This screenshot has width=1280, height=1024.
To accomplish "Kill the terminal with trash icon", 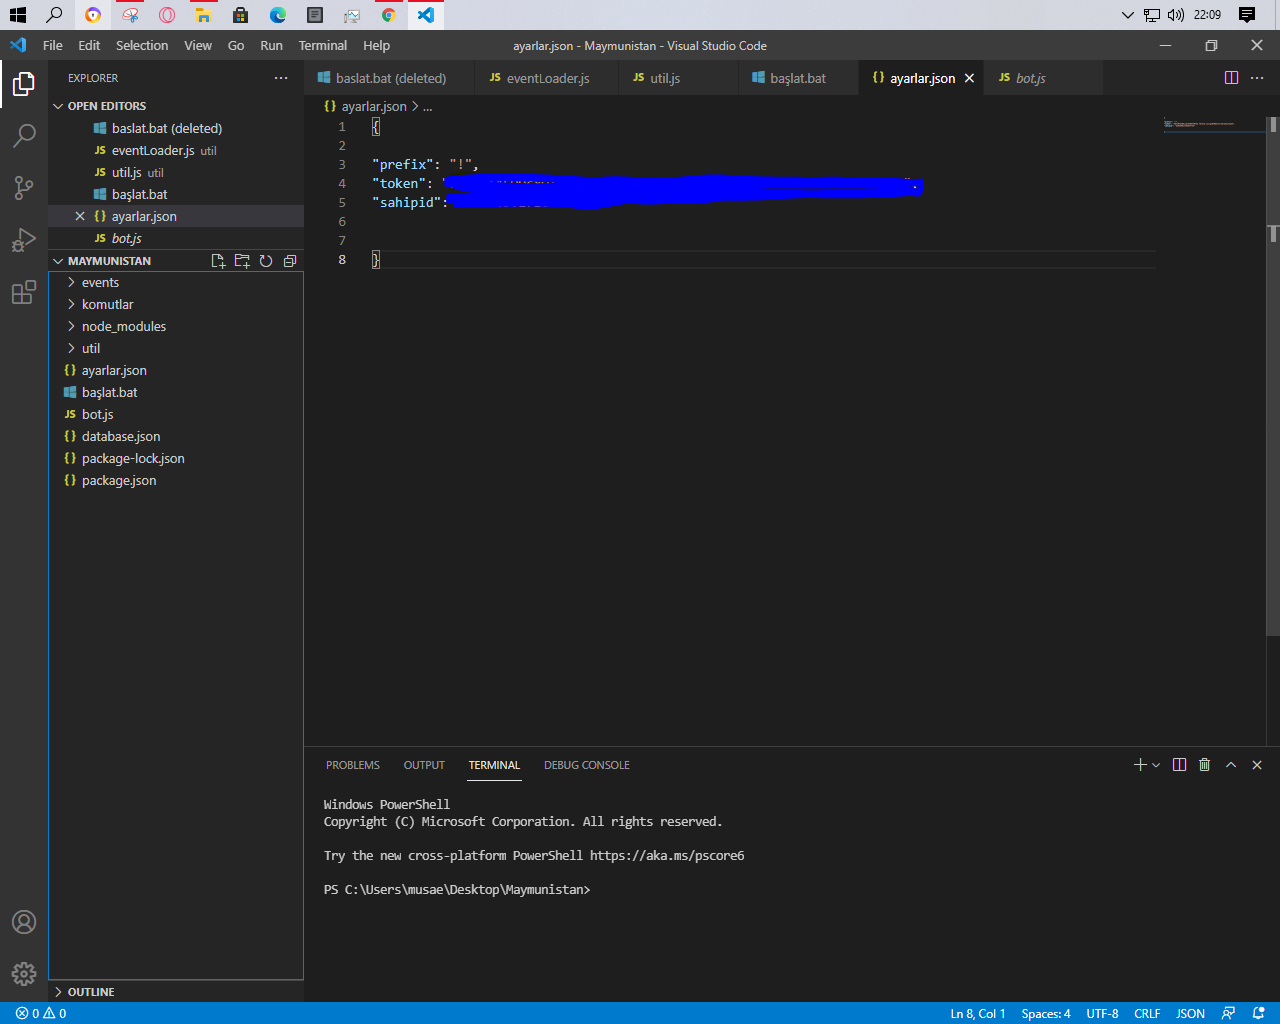I will pos(1204,765).
